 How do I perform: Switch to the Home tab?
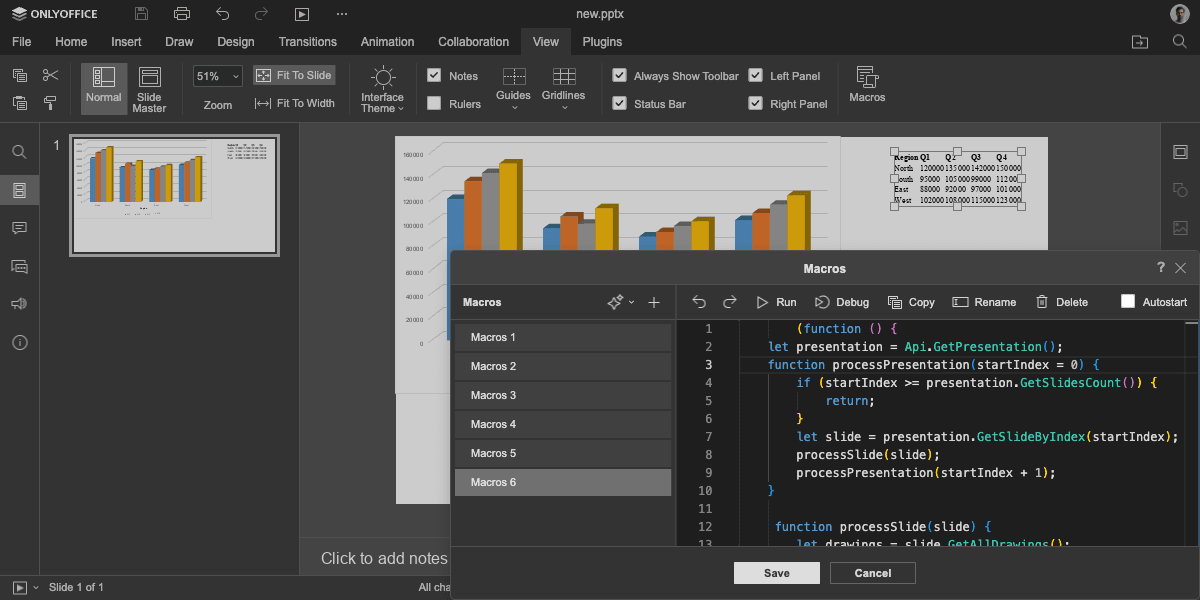coord(71,42)
